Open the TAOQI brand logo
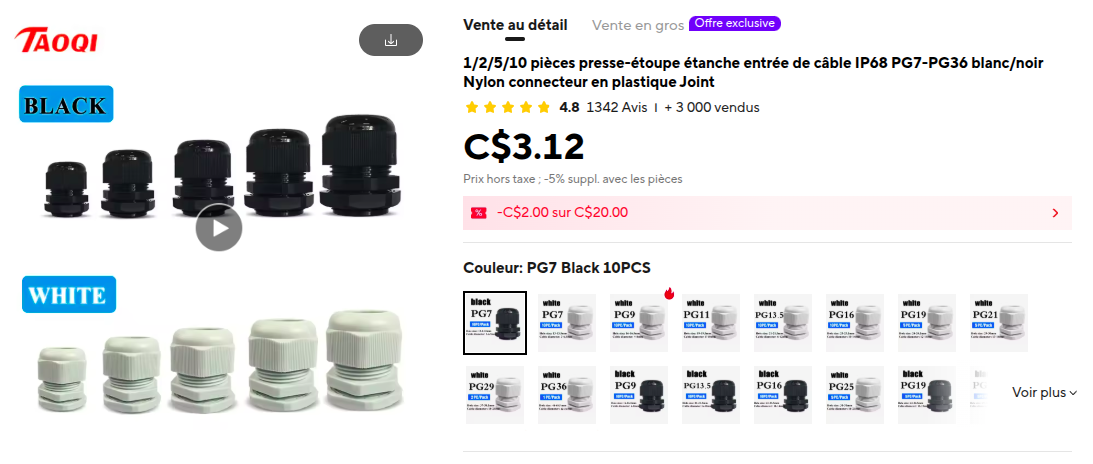This screenshot has height=464, width=1093. (x=56, y=40)
